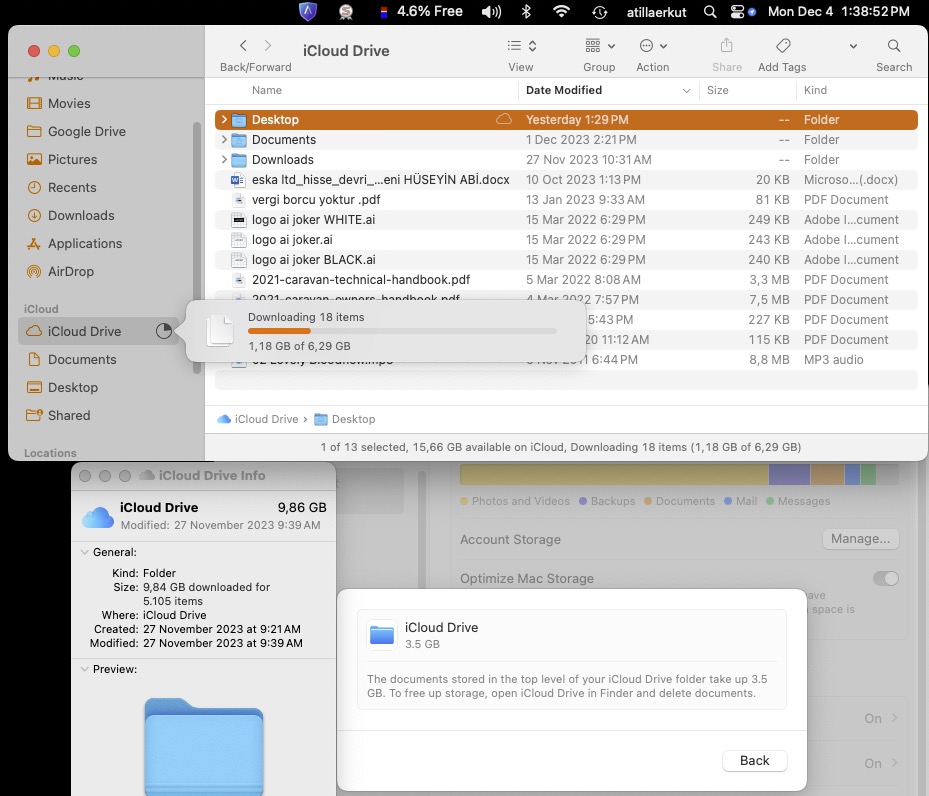Click the Manage... button for Account Storage
929x796 pixels.
(860, 539)
